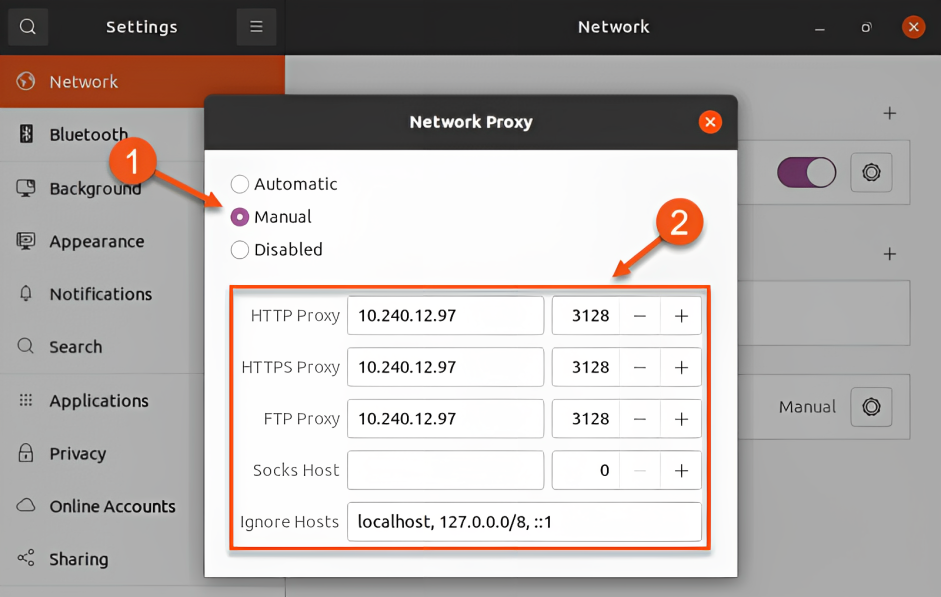Open the Network Proxy gear settings button
This screenshot has height=597, width=941.
click(x=871, y=407)
